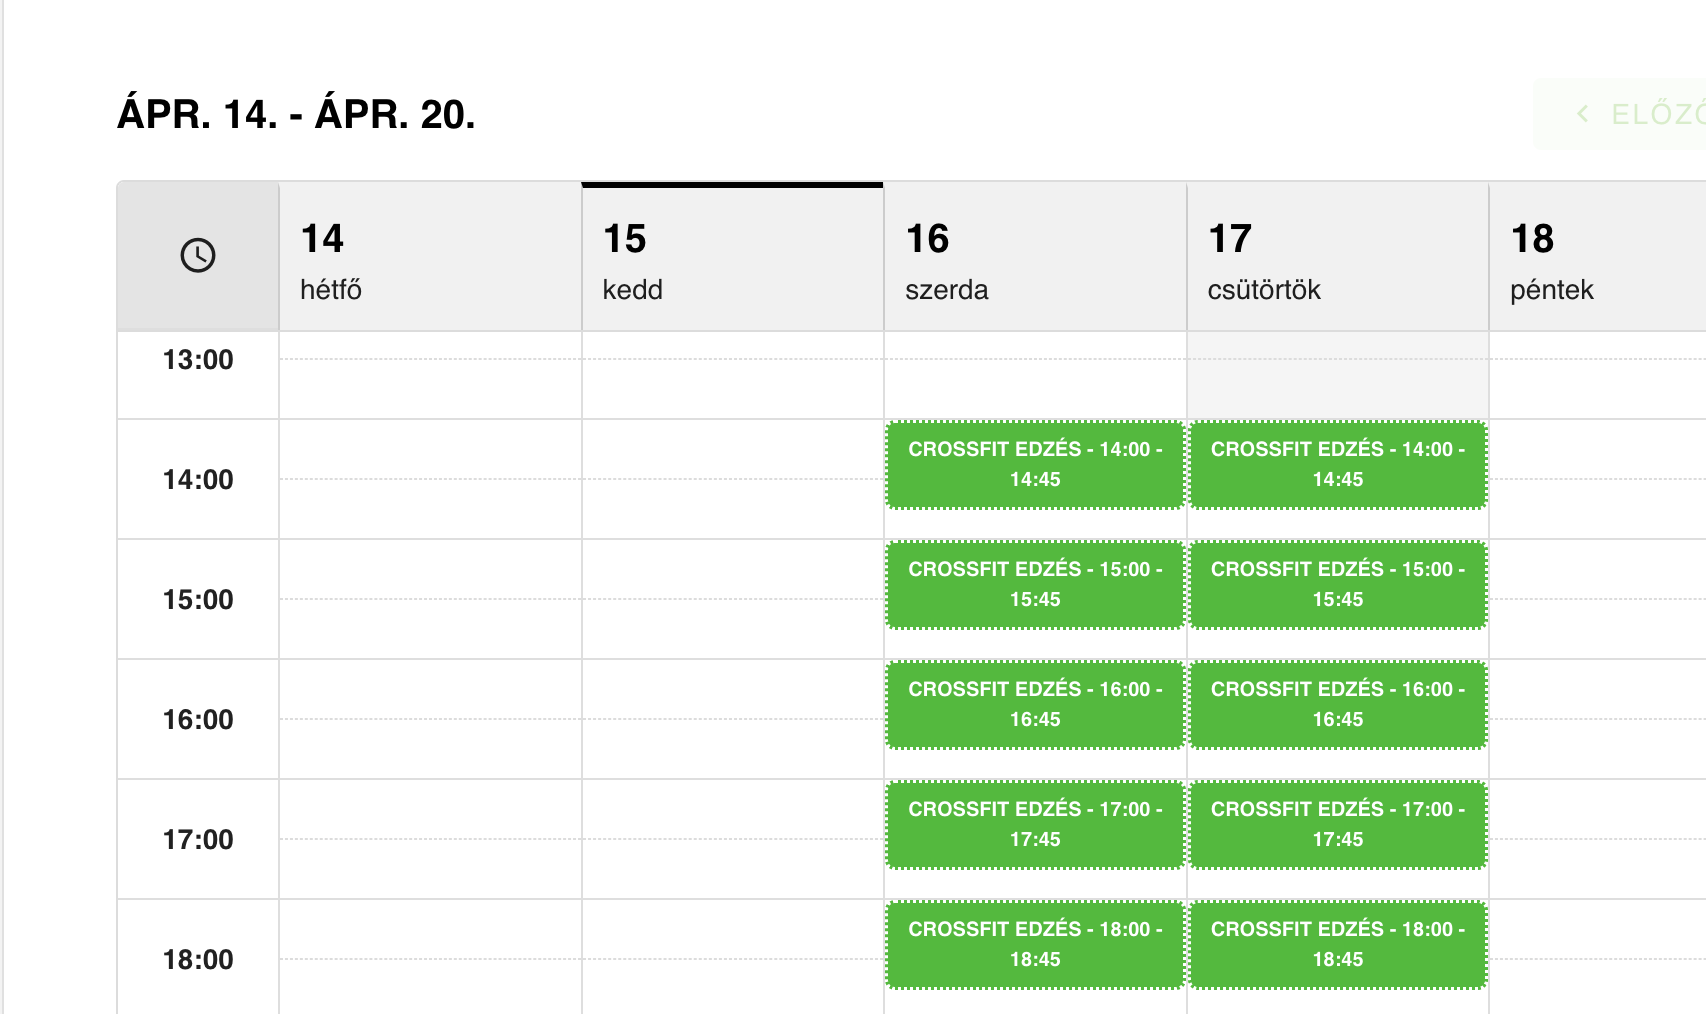
Task: Click the 13:00 time row label
Action: [198, 360]
